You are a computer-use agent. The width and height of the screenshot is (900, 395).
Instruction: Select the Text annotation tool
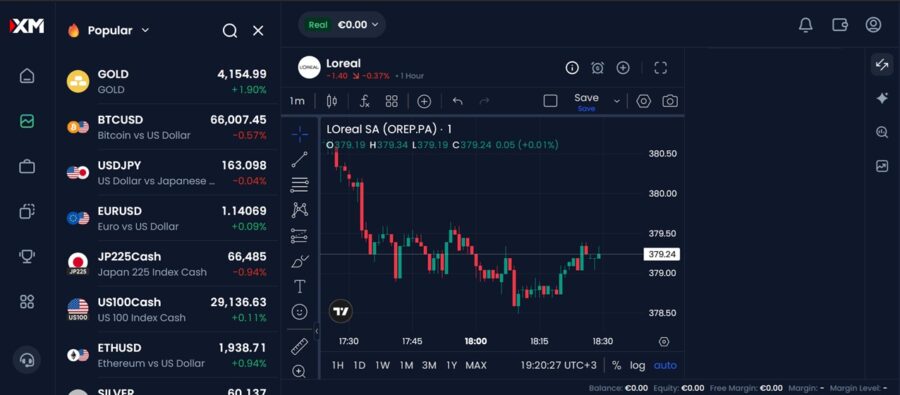[x=300, y=286]
